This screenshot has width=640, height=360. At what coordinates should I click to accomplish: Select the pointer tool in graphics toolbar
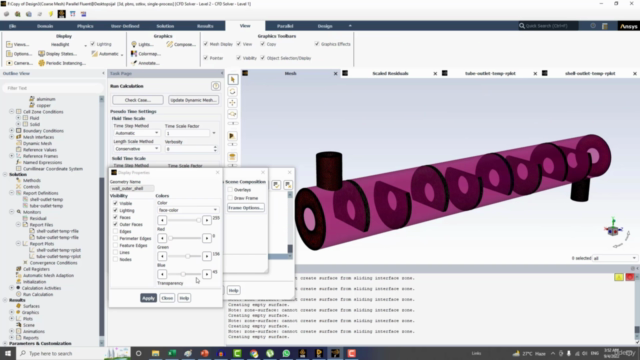232,80
